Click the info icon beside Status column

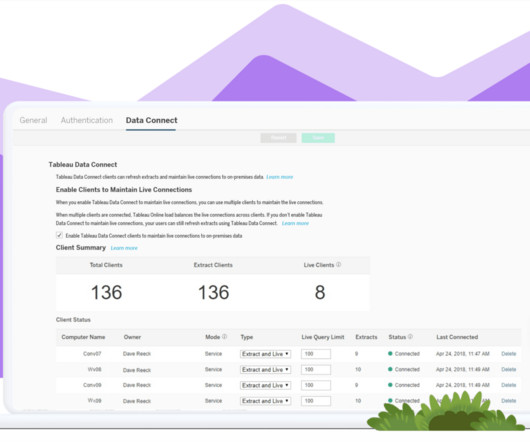410,337
